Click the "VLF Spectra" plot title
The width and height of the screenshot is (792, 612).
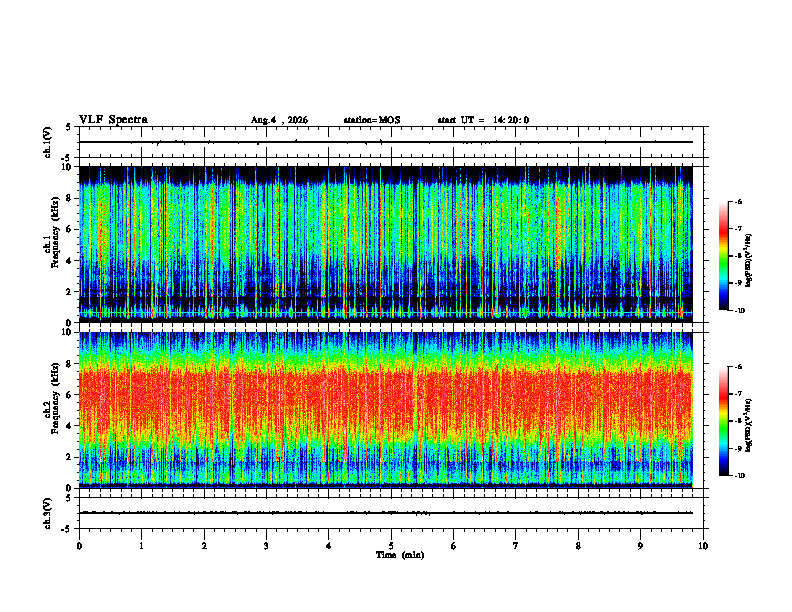(113, 120)
